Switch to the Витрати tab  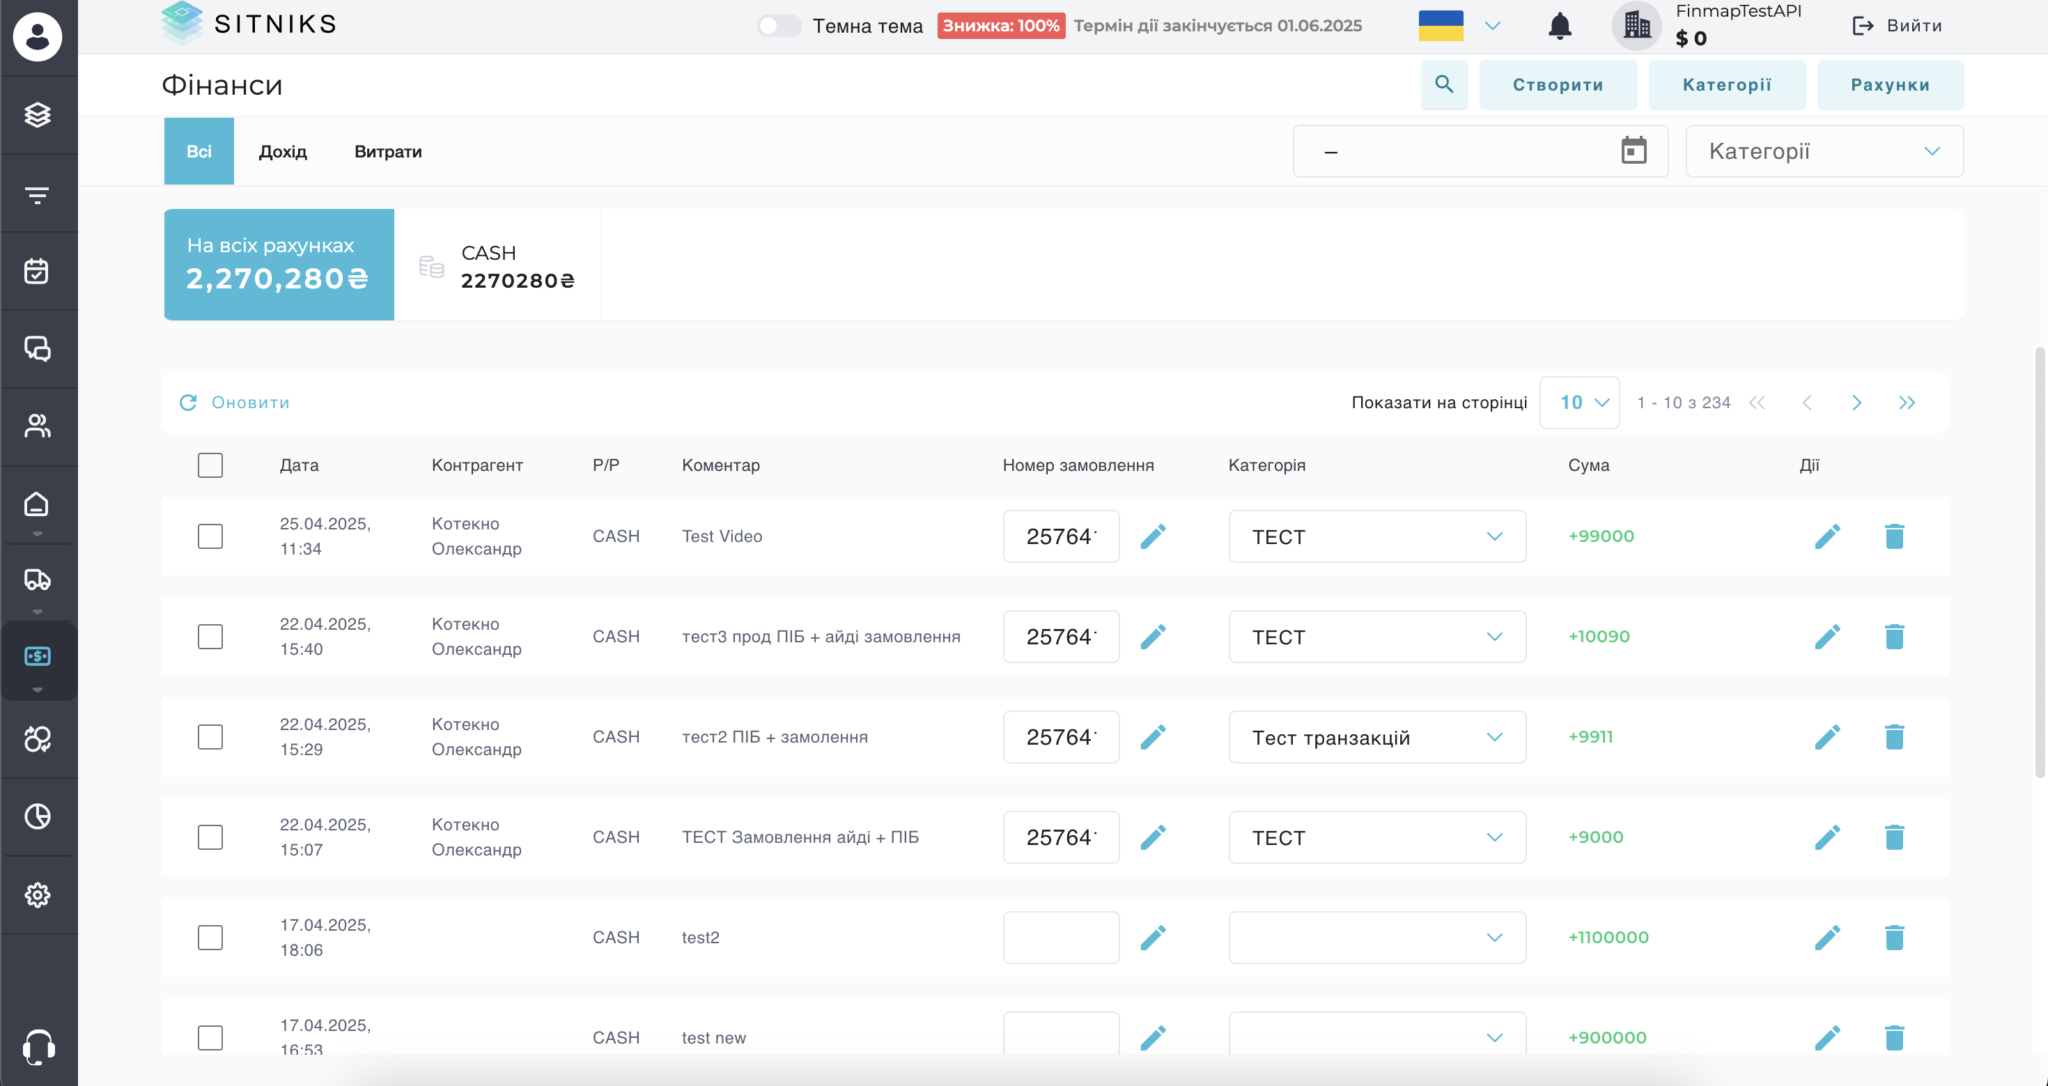tap(388, 151)
